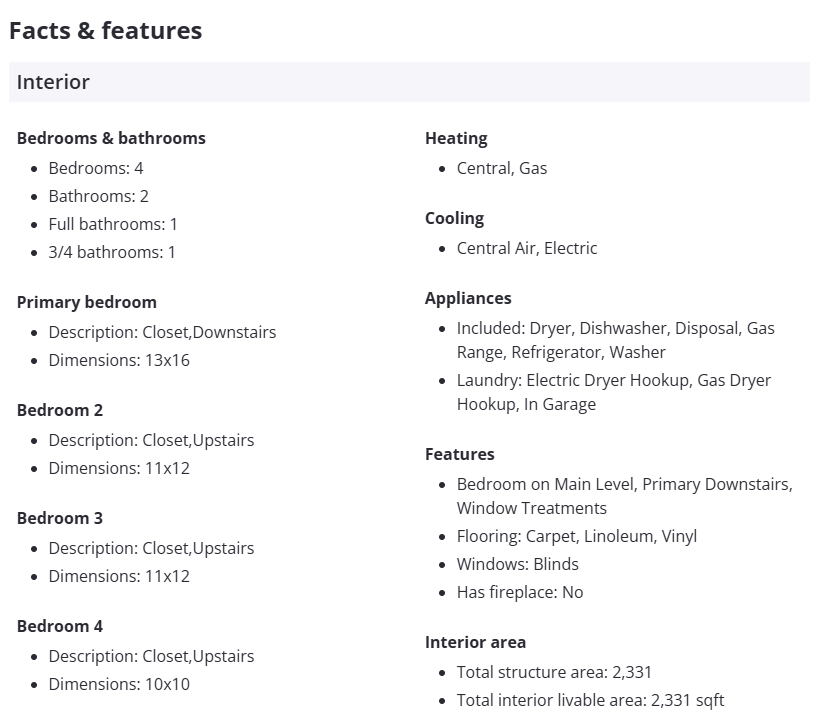Click the Has fireplace: No entry
This screenshot has width=835, height=721.
[520, 592]
